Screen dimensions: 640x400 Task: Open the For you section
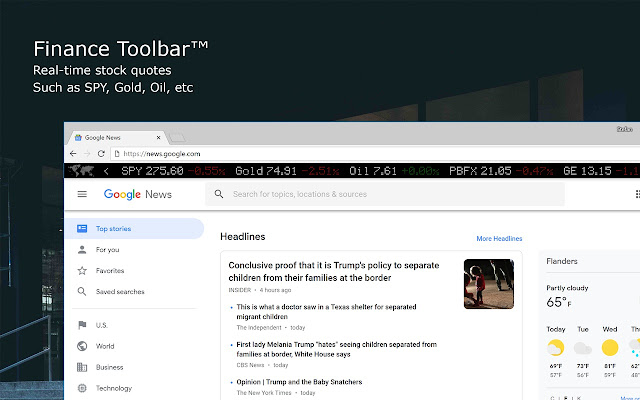tap(107, 250)
